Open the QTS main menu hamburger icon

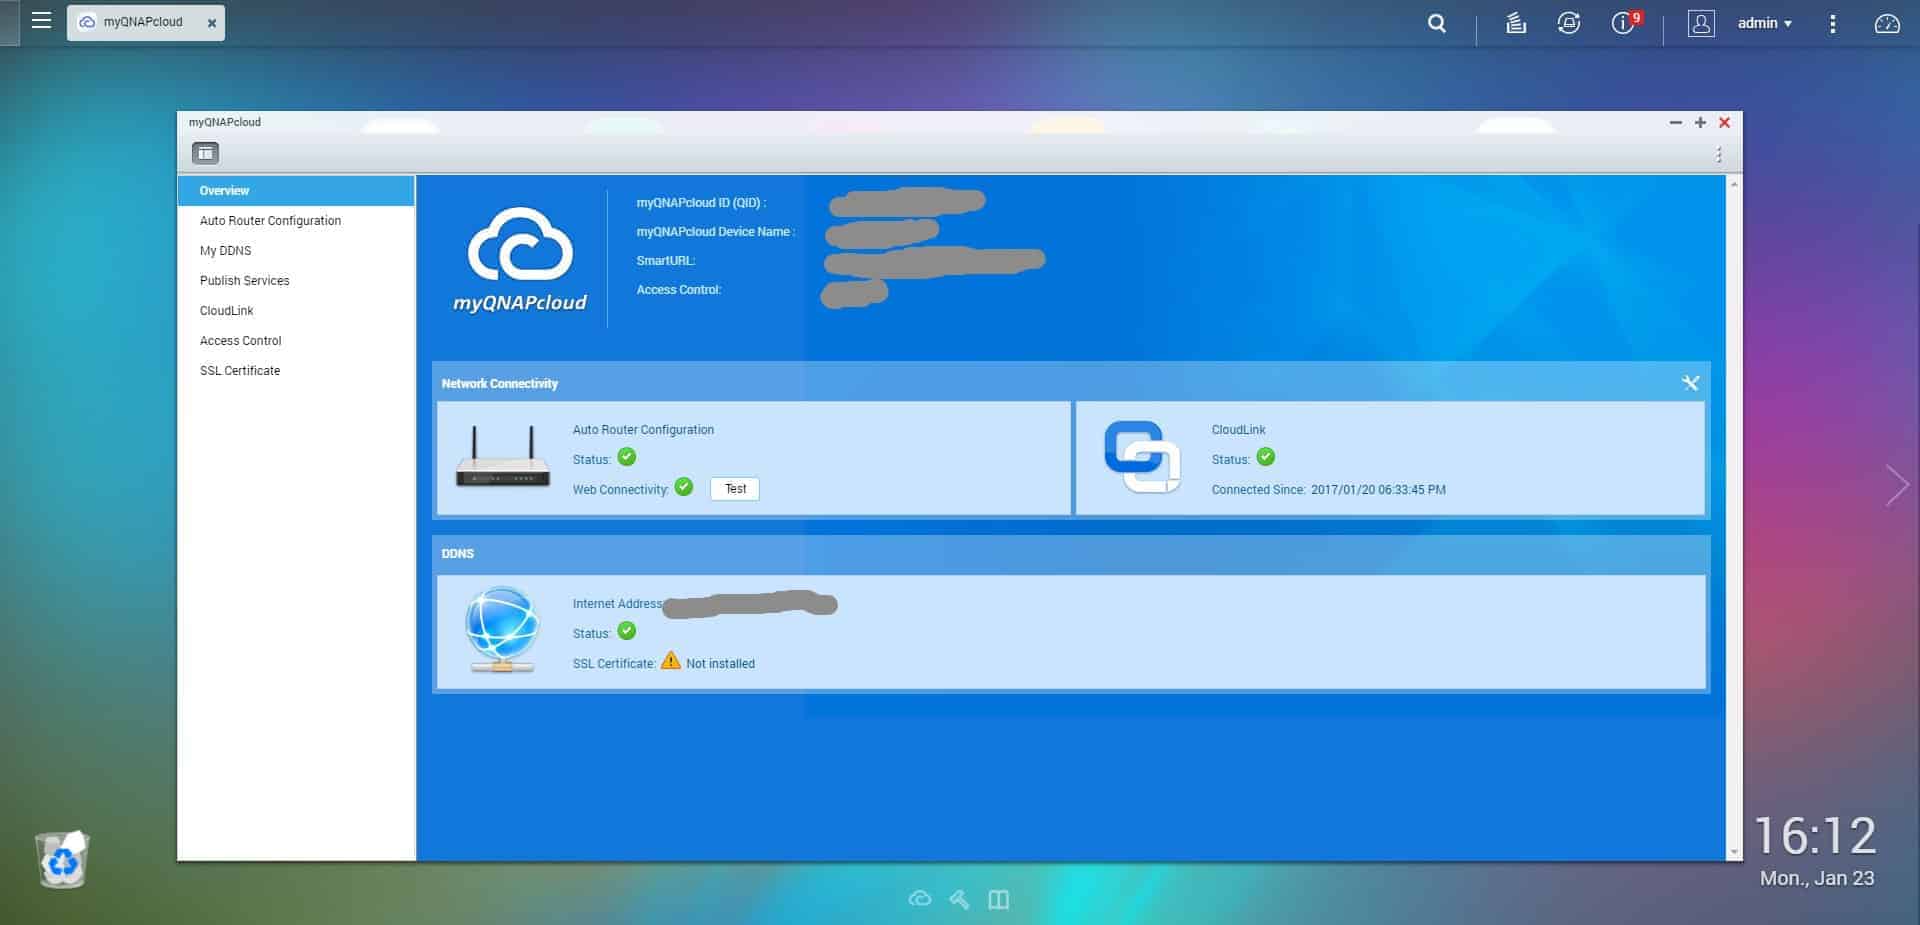pos(41,21)
